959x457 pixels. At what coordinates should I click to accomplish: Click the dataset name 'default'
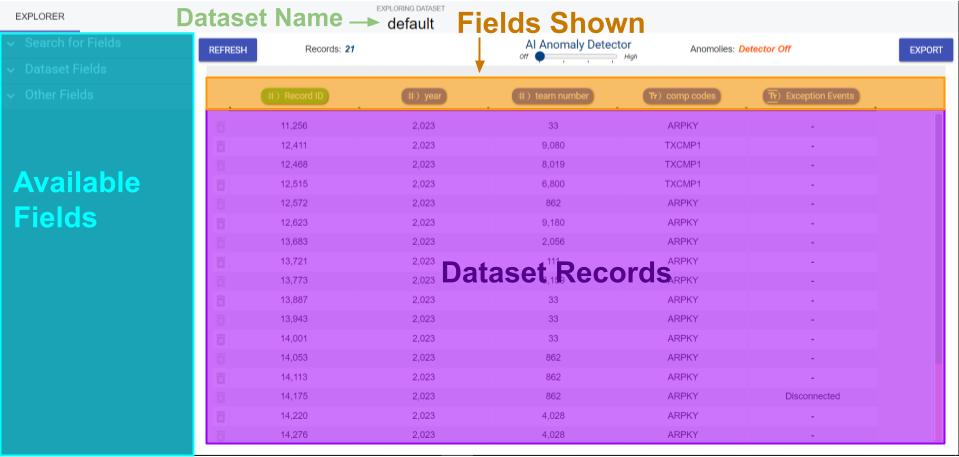[x=411, y=24]
